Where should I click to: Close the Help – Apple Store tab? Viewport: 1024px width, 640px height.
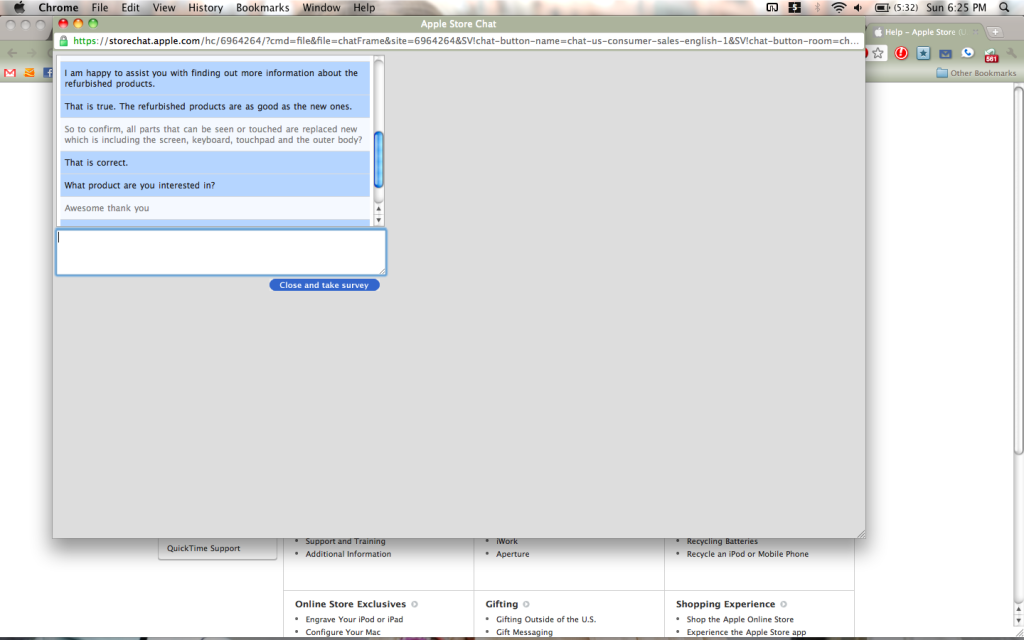976,32
